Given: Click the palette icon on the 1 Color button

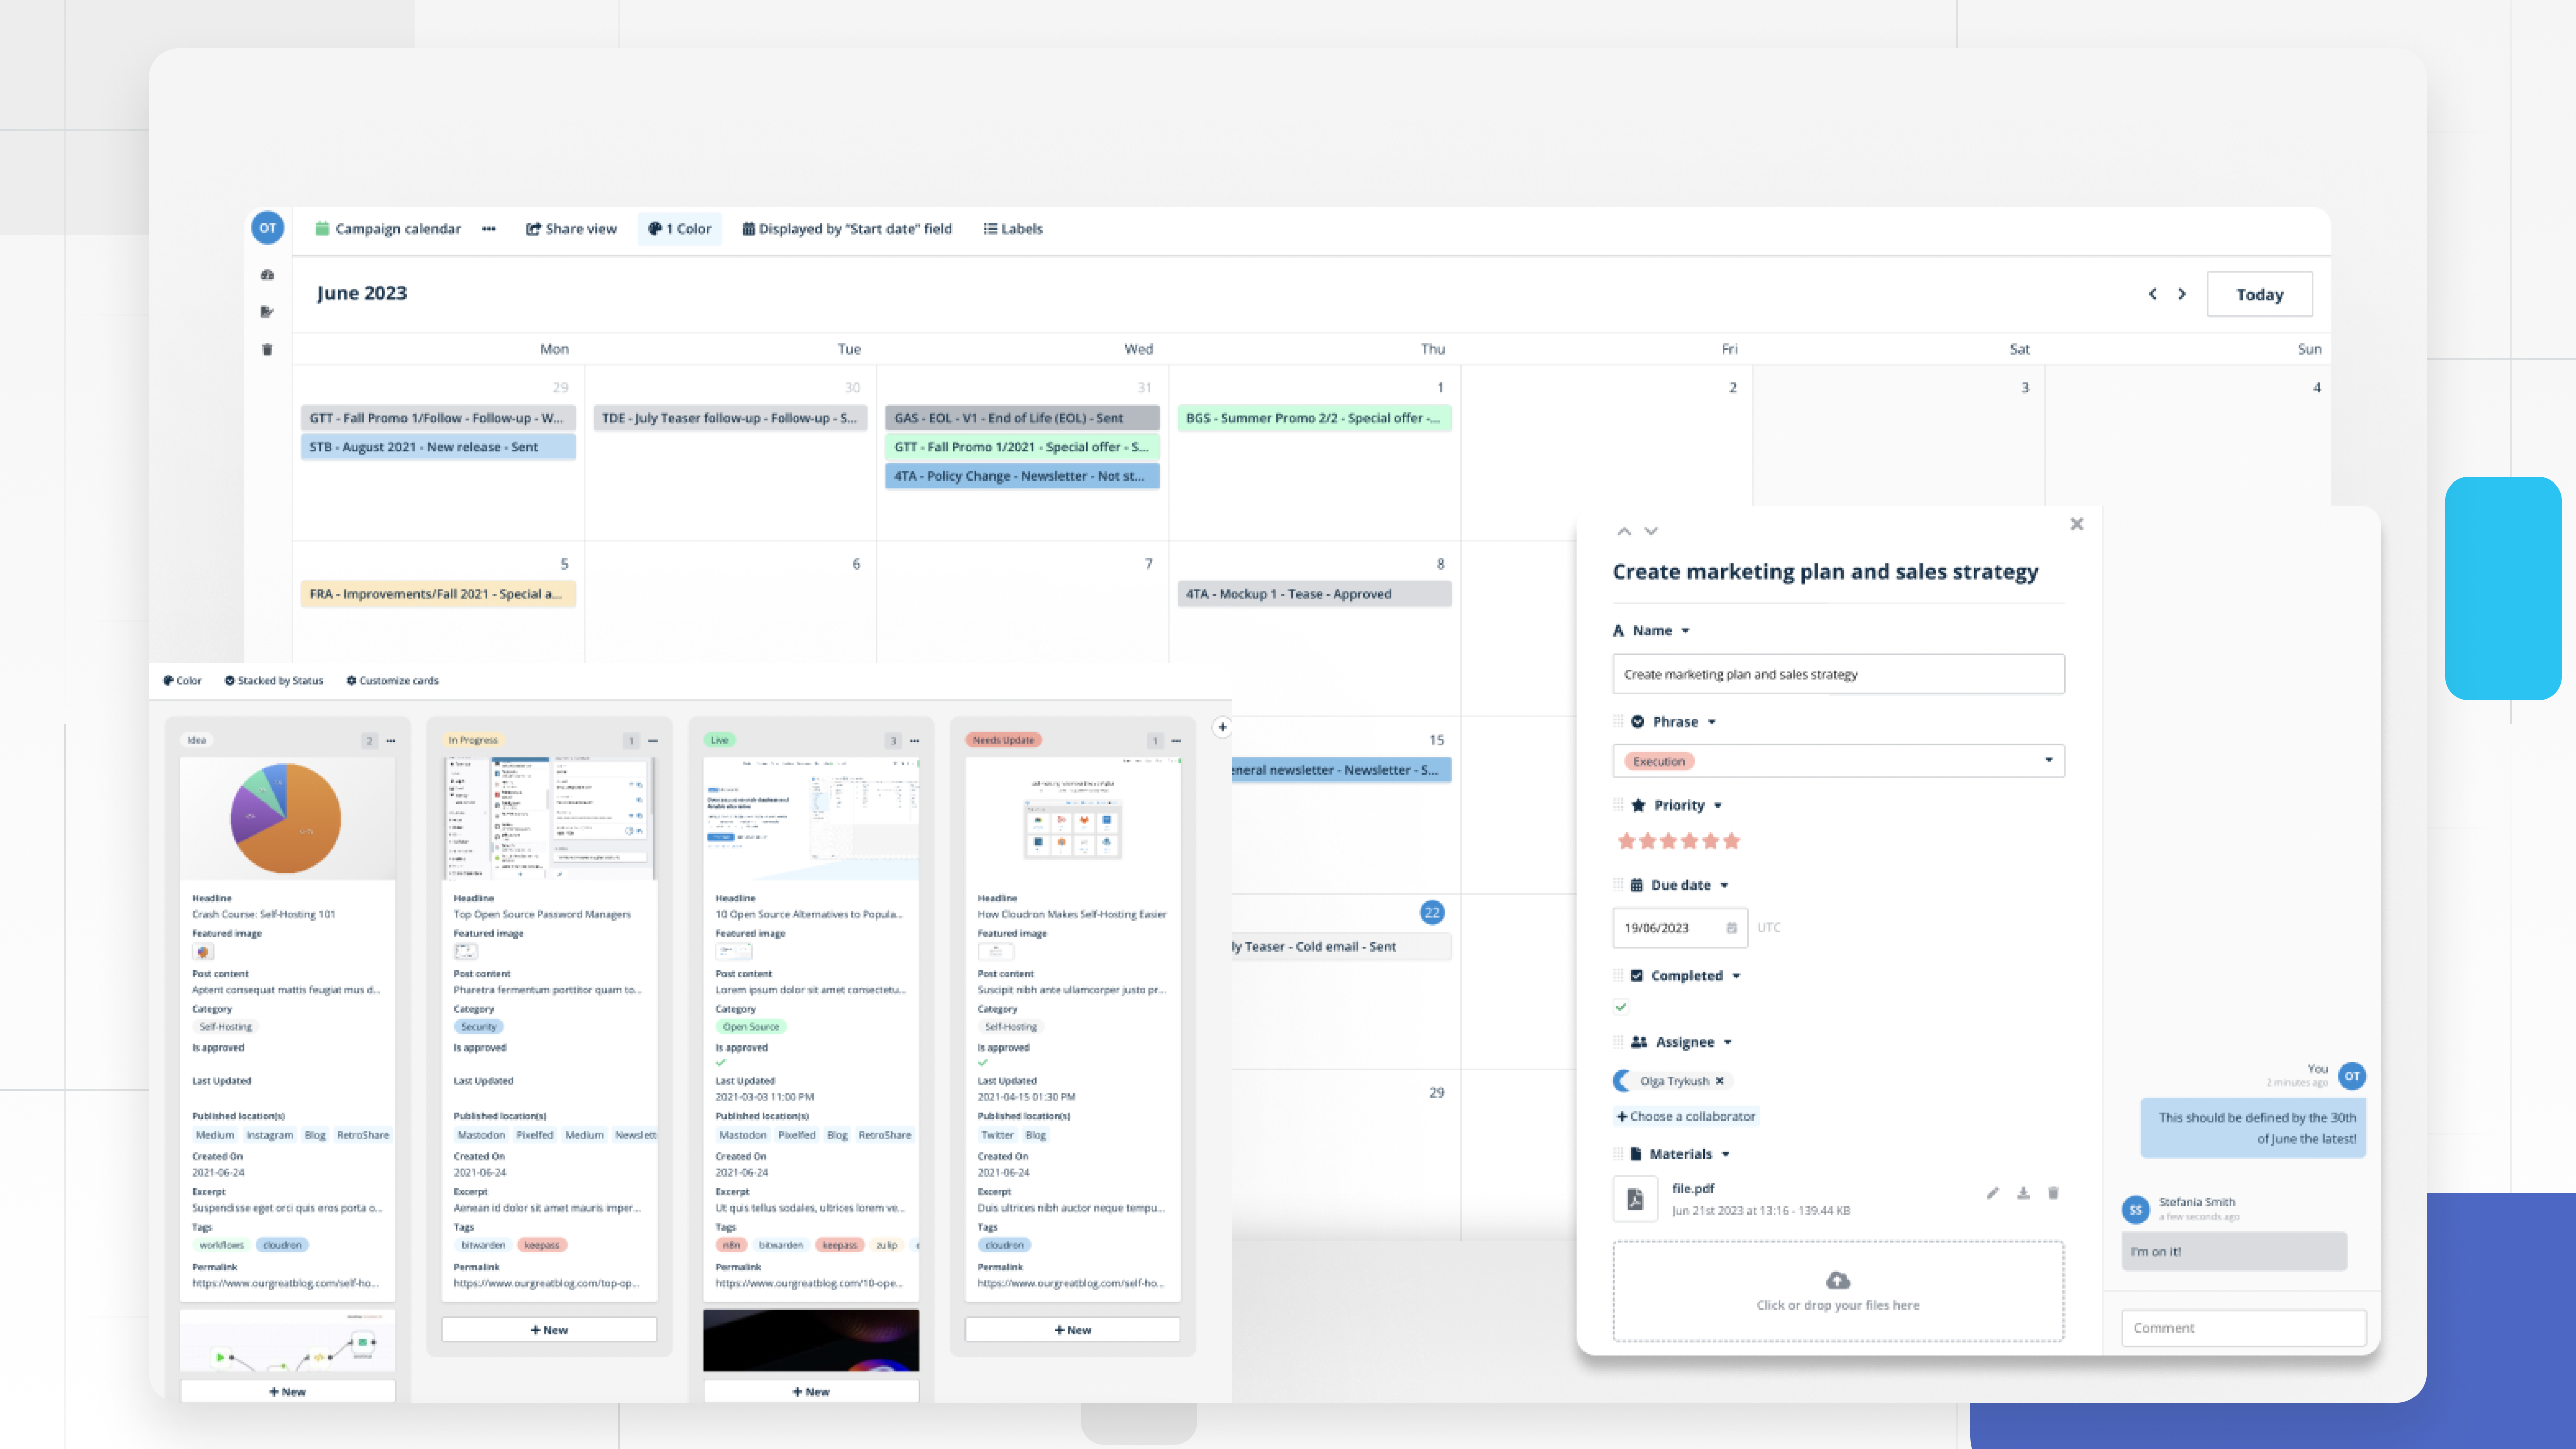Looking at the screenshot, I should pyautogui.click(x=656, y=229).
